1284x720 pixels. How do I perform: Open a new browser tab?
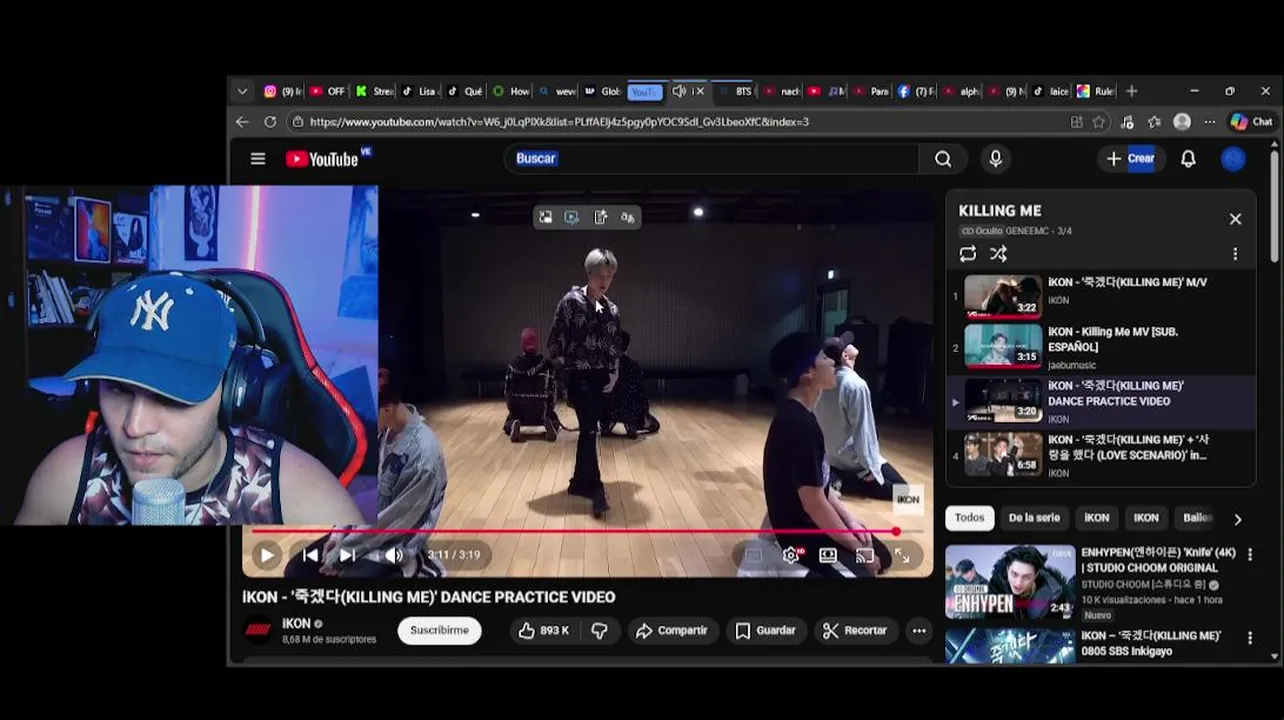[x=1132, y=91]
